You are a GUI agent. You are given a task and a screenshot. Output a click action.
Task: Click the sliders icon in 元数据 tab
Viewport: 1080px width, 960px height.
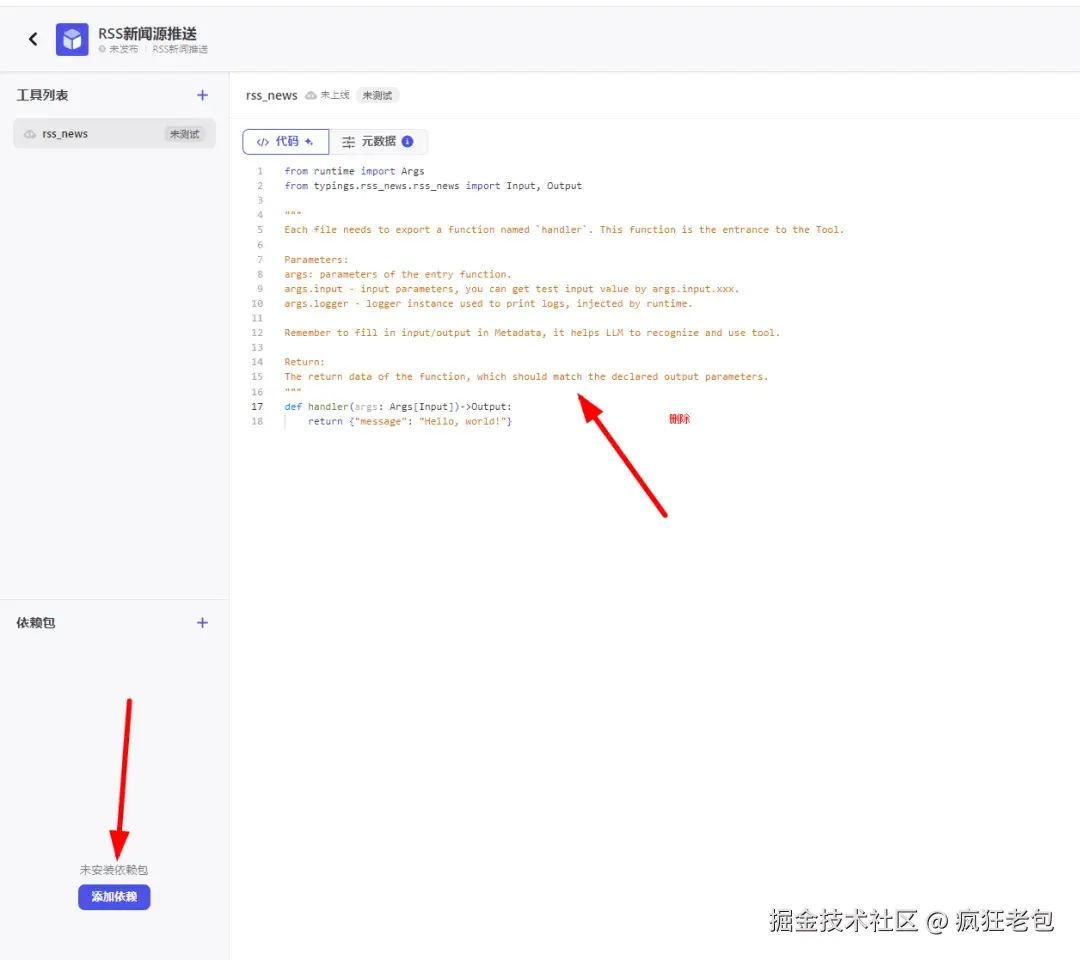[349, 142]
